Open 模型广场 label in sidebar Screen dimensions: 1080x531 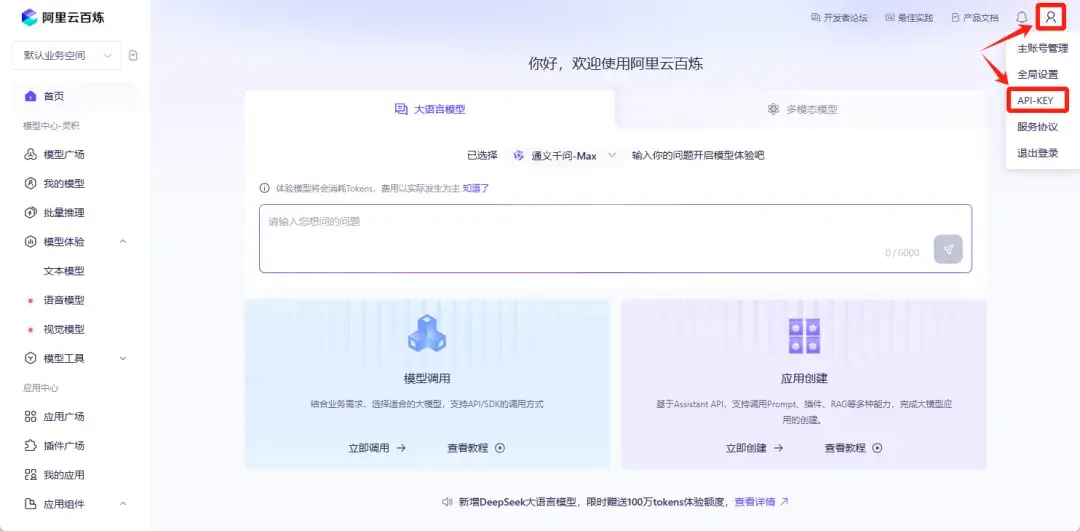pos(64,154)
